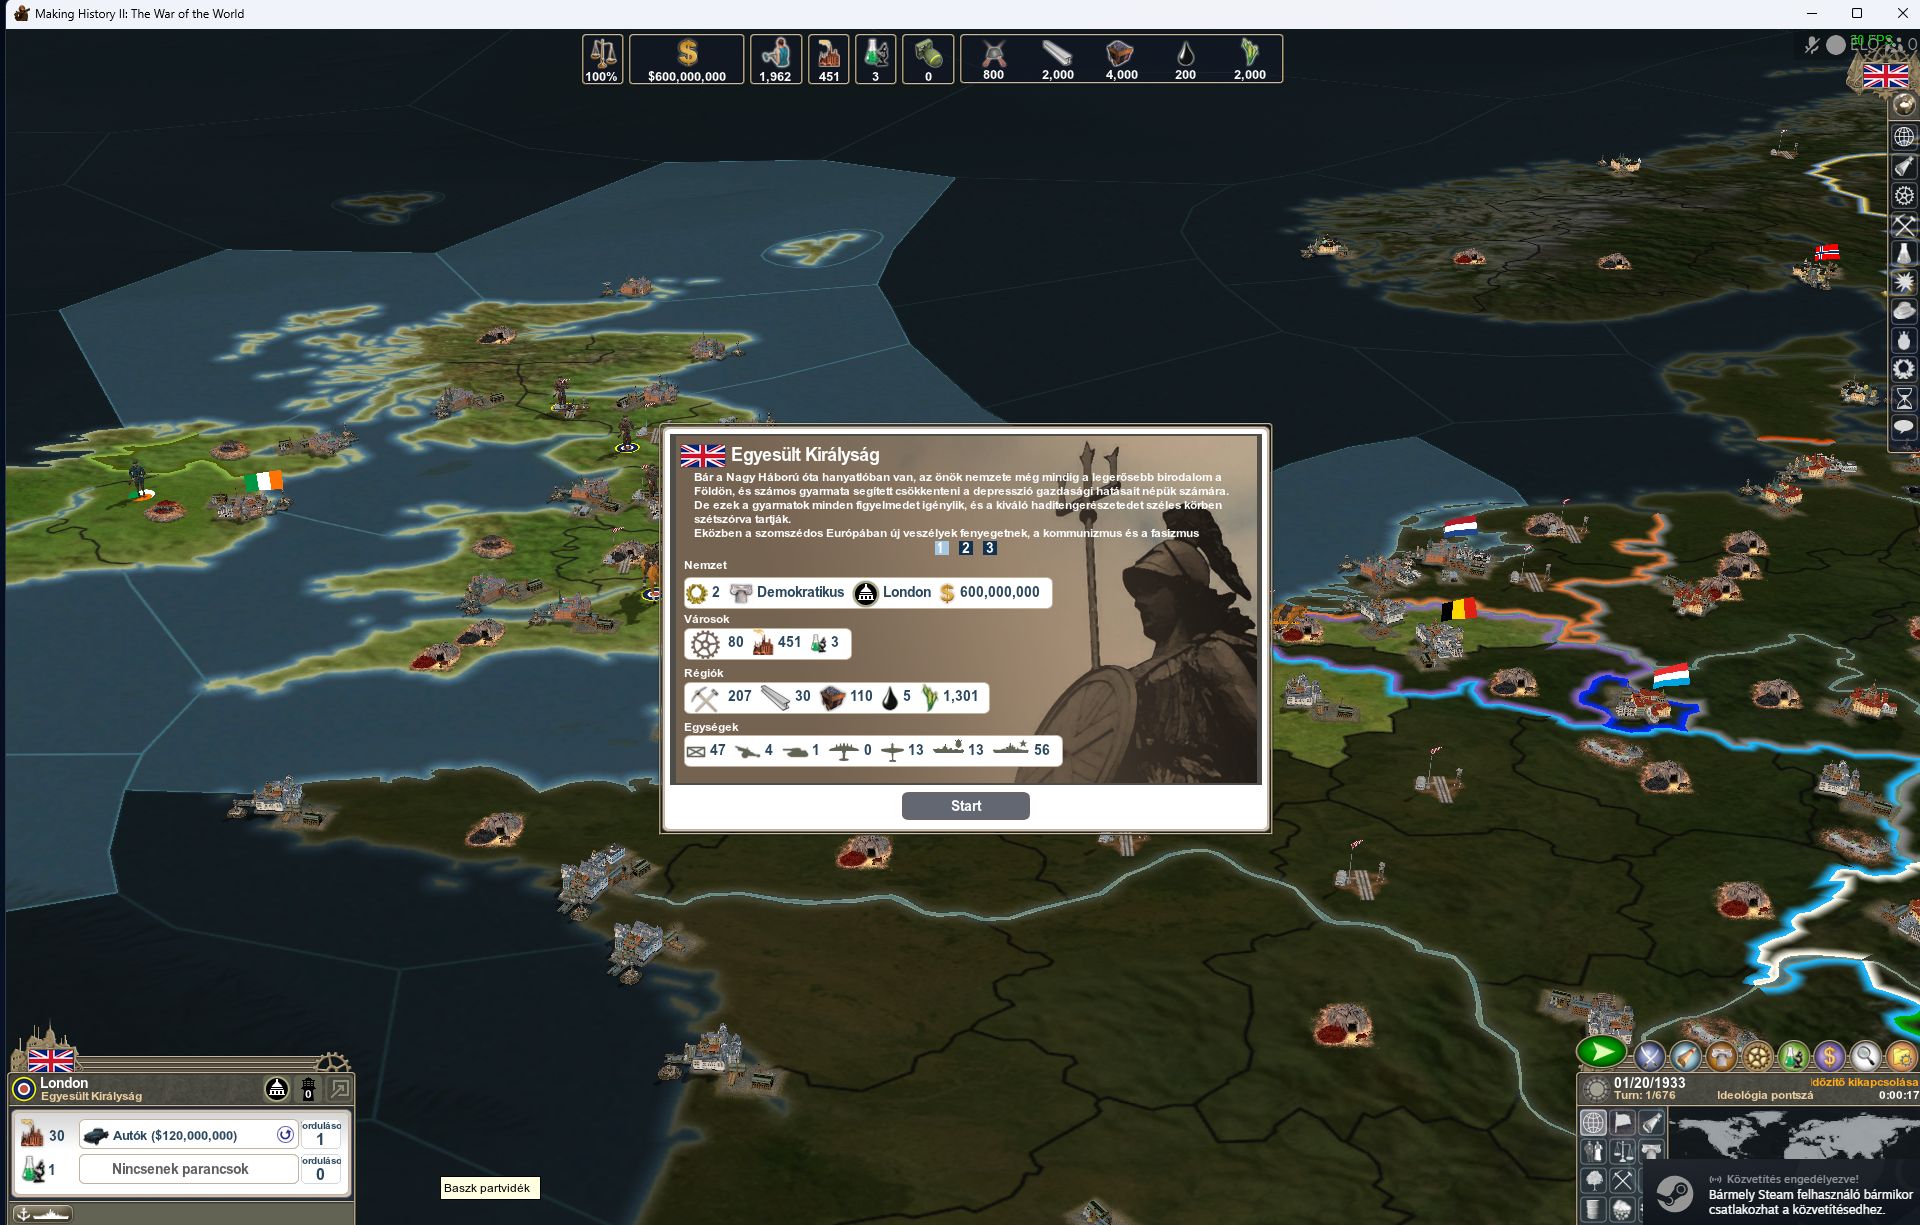This screenshot has width=1920, height=1225.
Task: Open the gear wheel industry panel
Action: [x=1757, y=1055]
